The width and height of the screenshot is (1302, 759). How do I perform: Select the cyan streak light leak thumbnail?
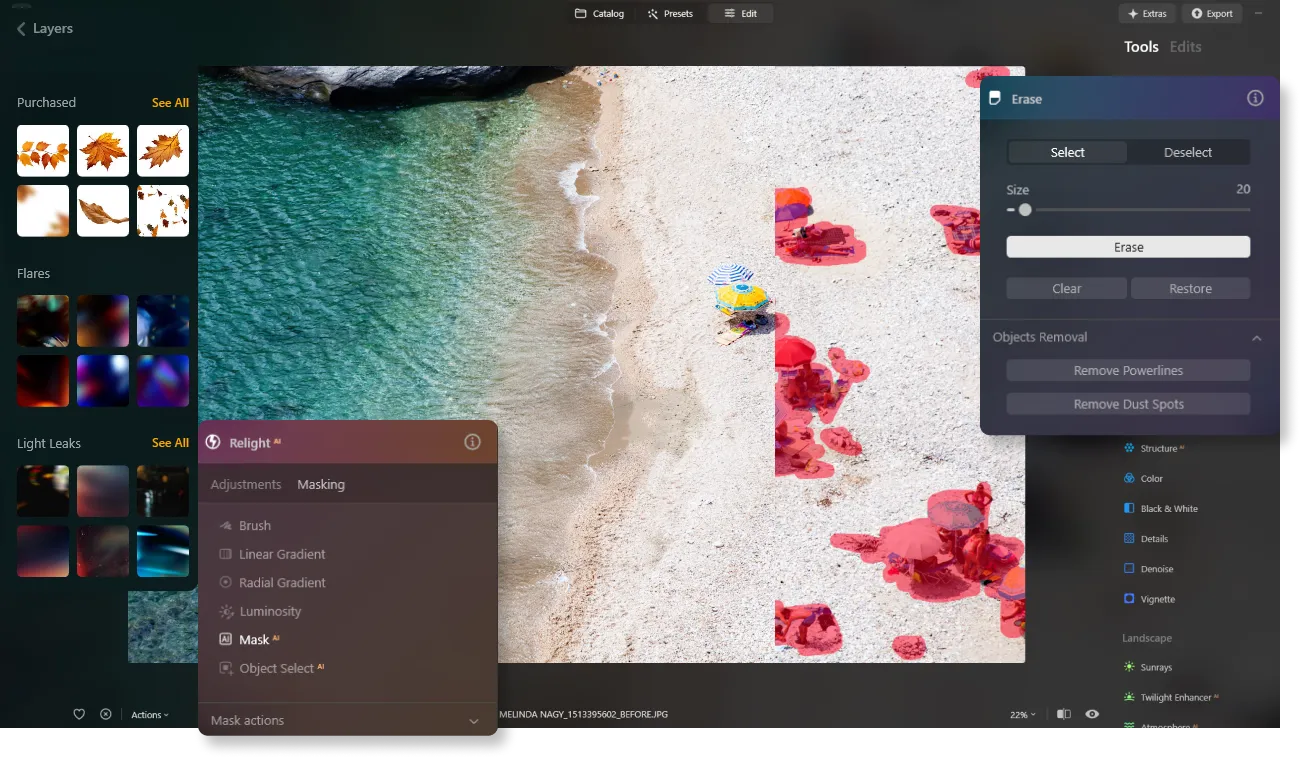163,551
